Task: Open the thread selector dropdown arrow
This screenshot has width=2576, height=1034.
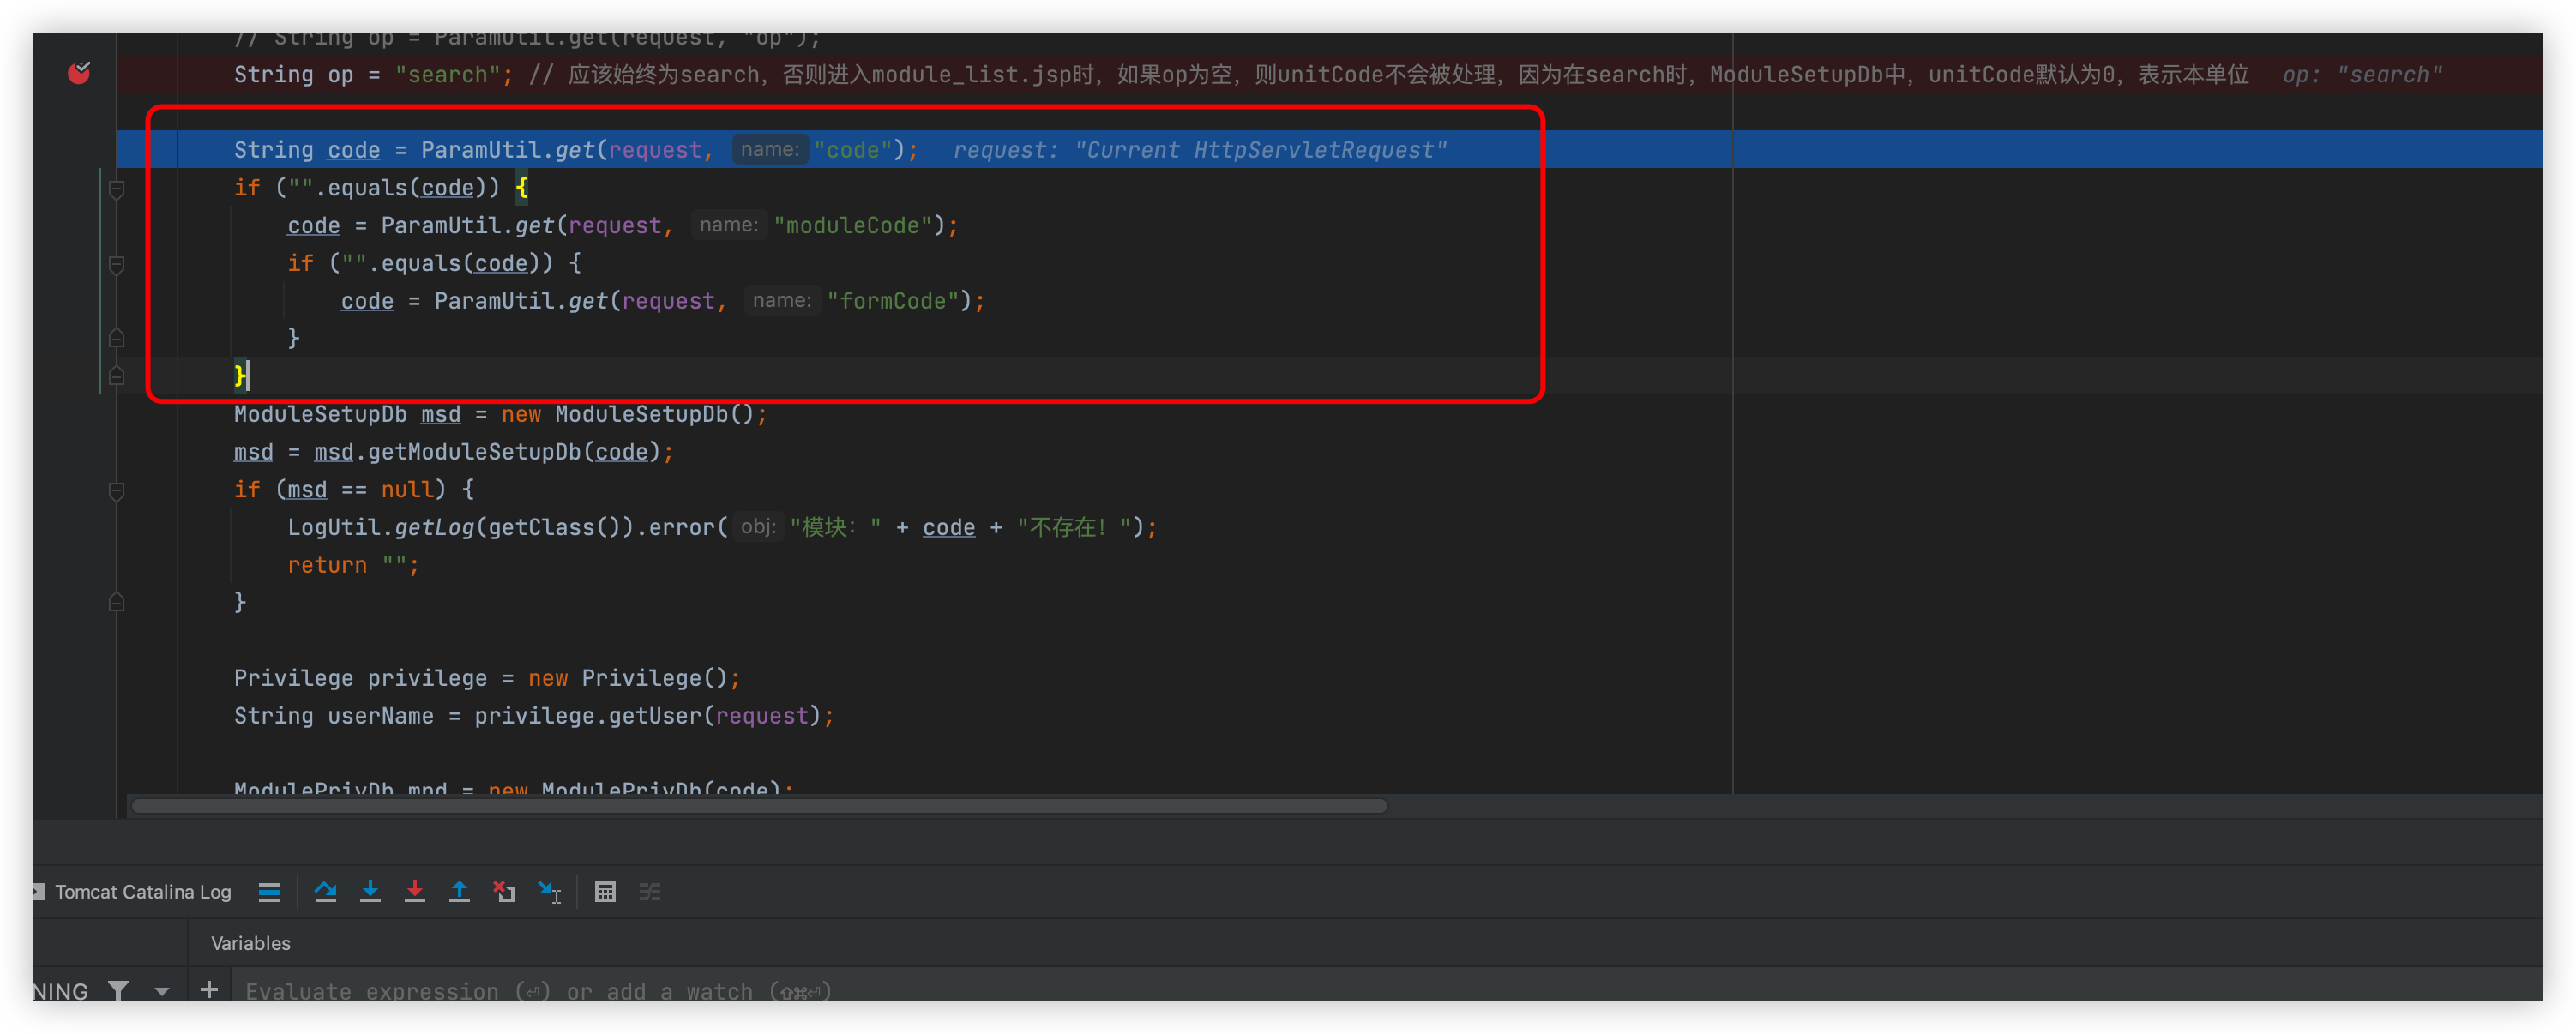Action: tap(161, 991)
